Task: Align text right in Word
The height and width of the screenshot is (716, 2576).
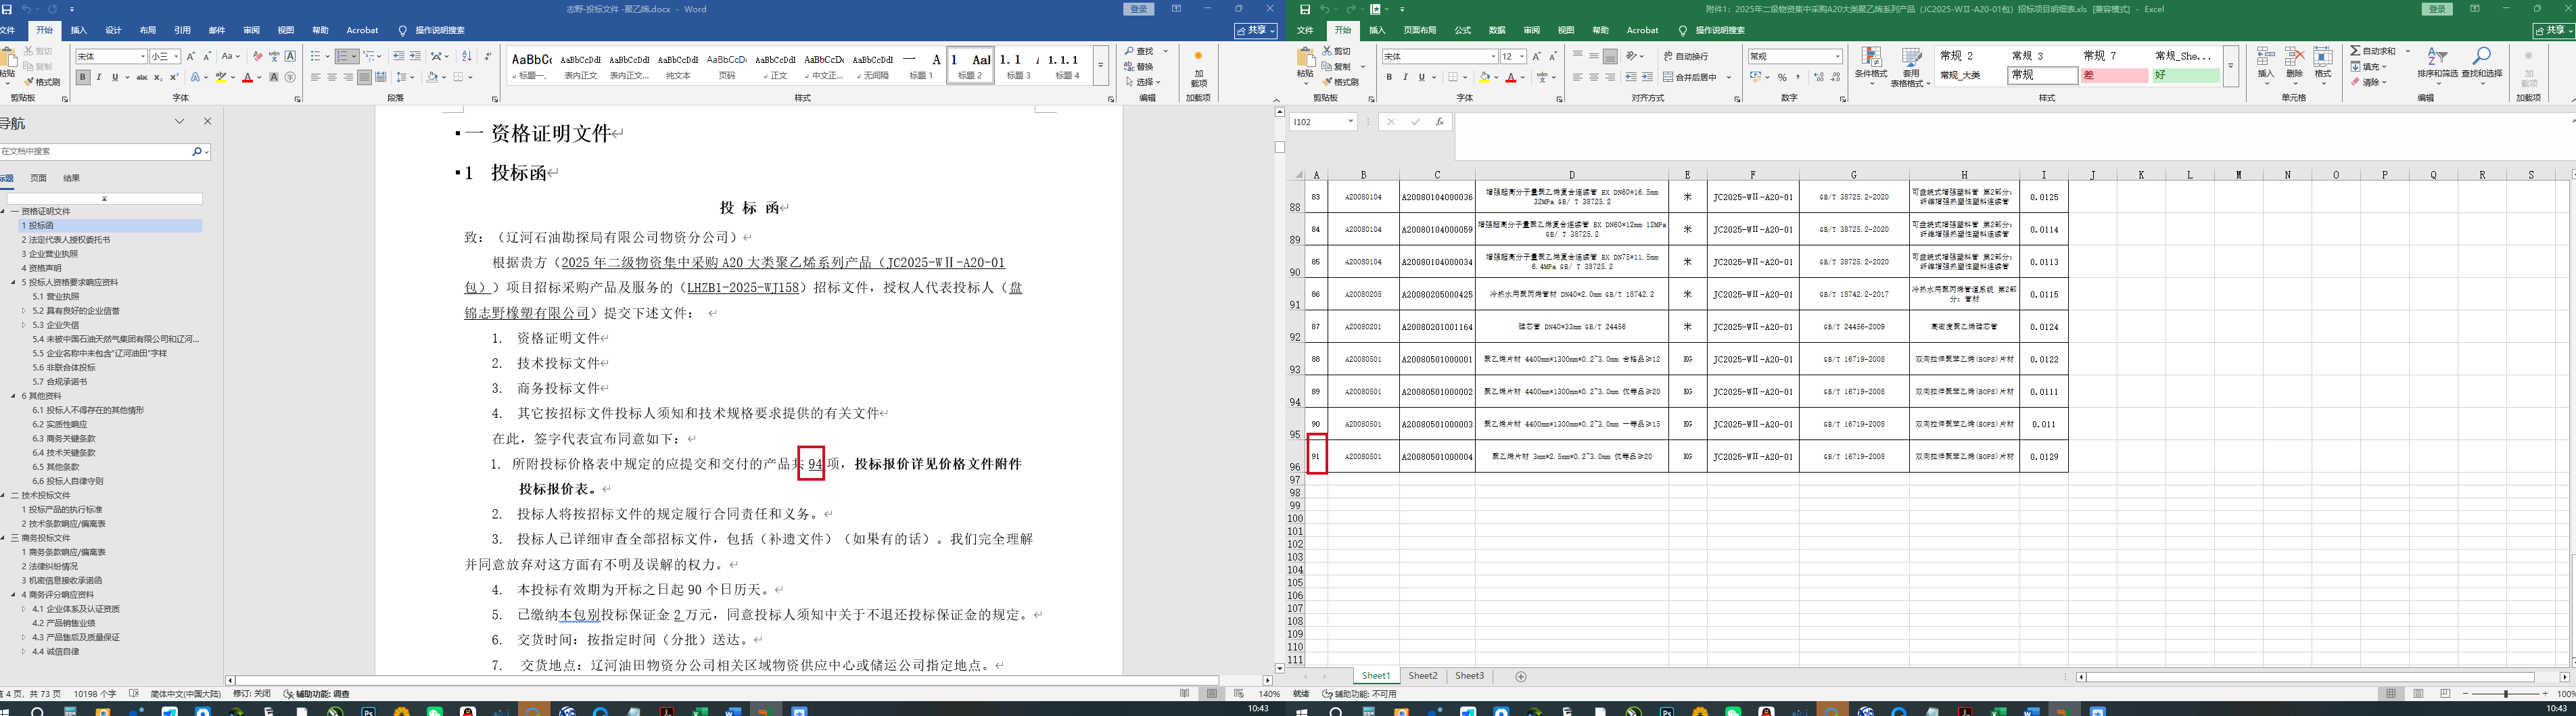Action: click(348, 77)
